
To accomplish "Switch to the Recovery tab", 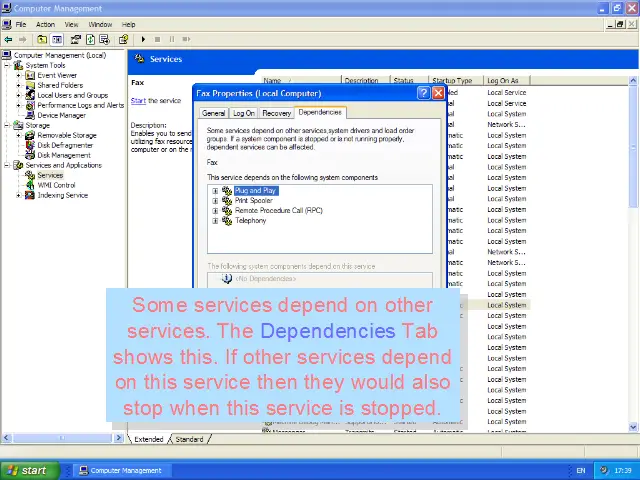I will point(277,113).
